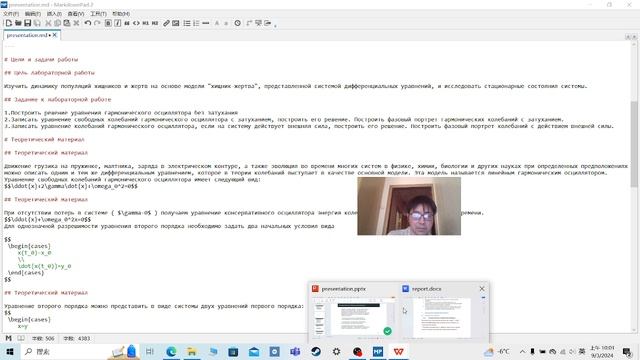Click the heading line 'Цели и задачи работы'
The width and height of the screenshot is (640, 360).
click(41, 60)
